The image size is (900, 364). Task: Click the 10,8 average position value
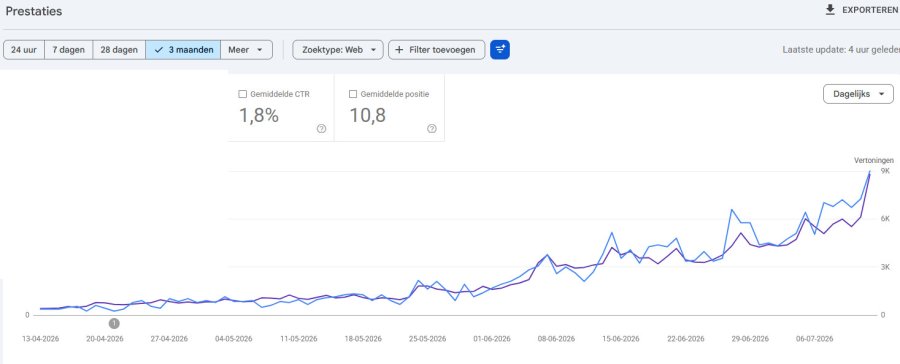tap(367, 115)
